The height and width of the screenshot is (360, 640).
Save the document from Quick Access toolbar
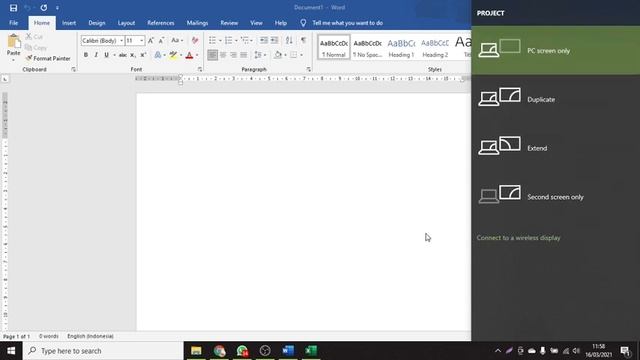13,8
